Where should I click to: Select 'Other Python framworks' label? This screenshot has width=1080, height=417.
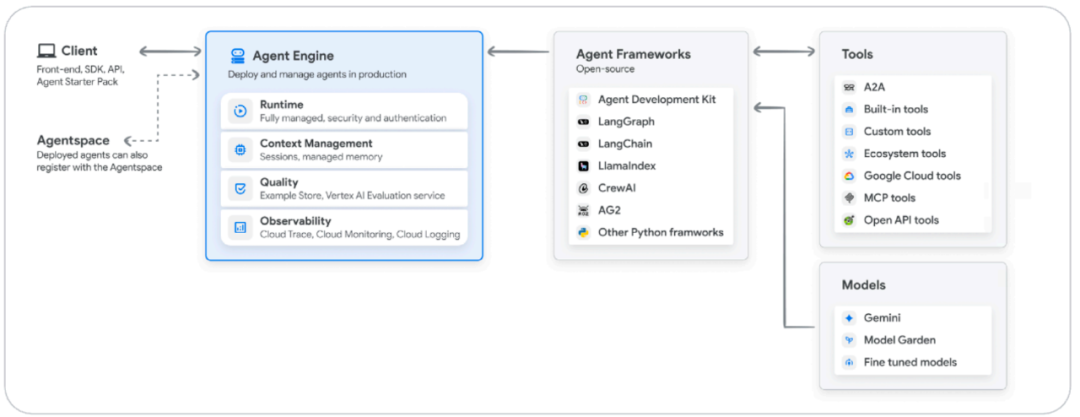point(661,232)
